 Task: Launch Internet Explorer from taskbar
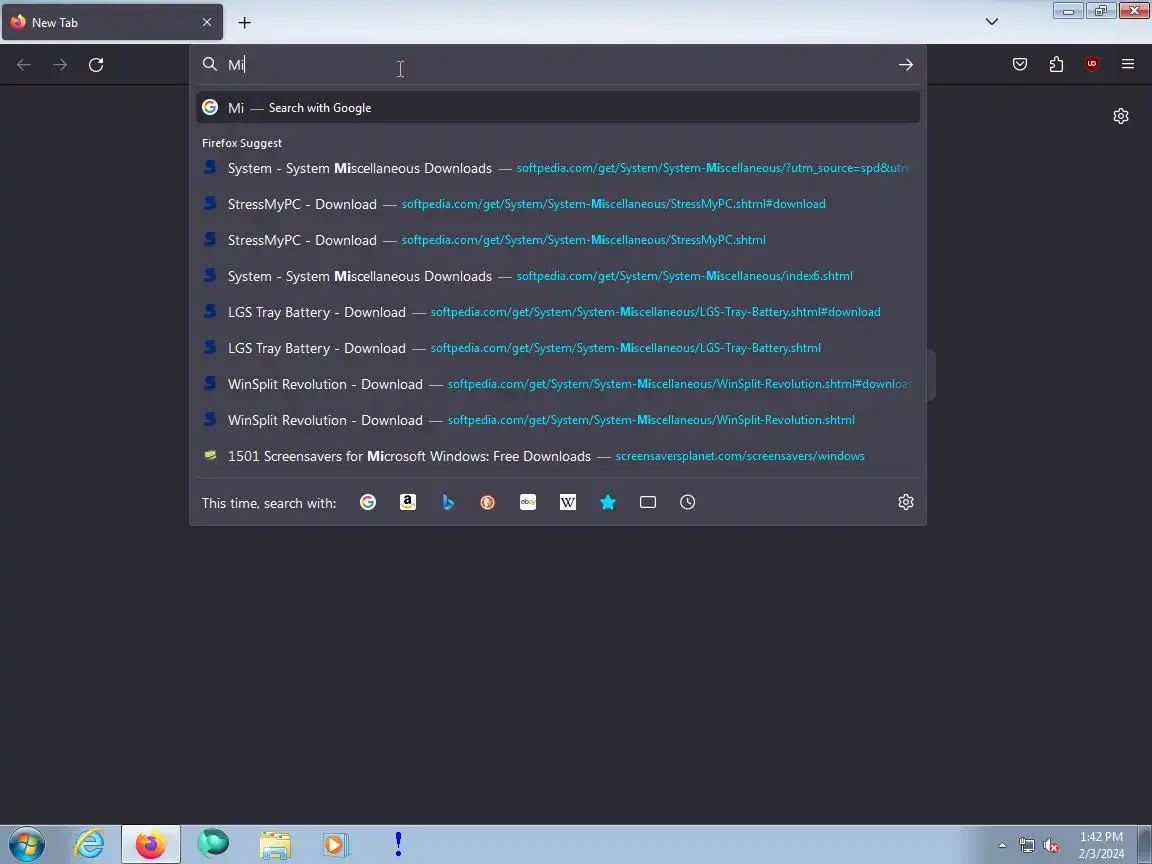click(x=90, y=845)
